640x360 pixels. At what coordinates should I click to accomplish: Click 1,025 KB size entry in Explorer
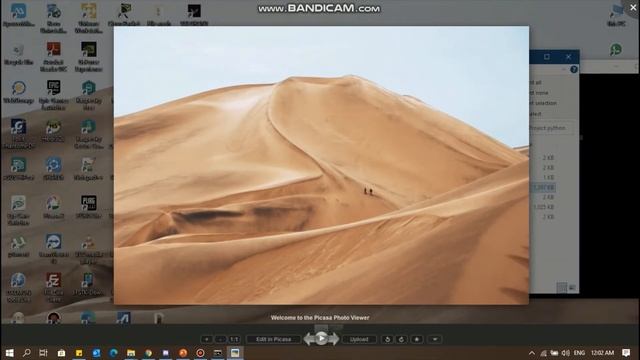coord(544,207)
